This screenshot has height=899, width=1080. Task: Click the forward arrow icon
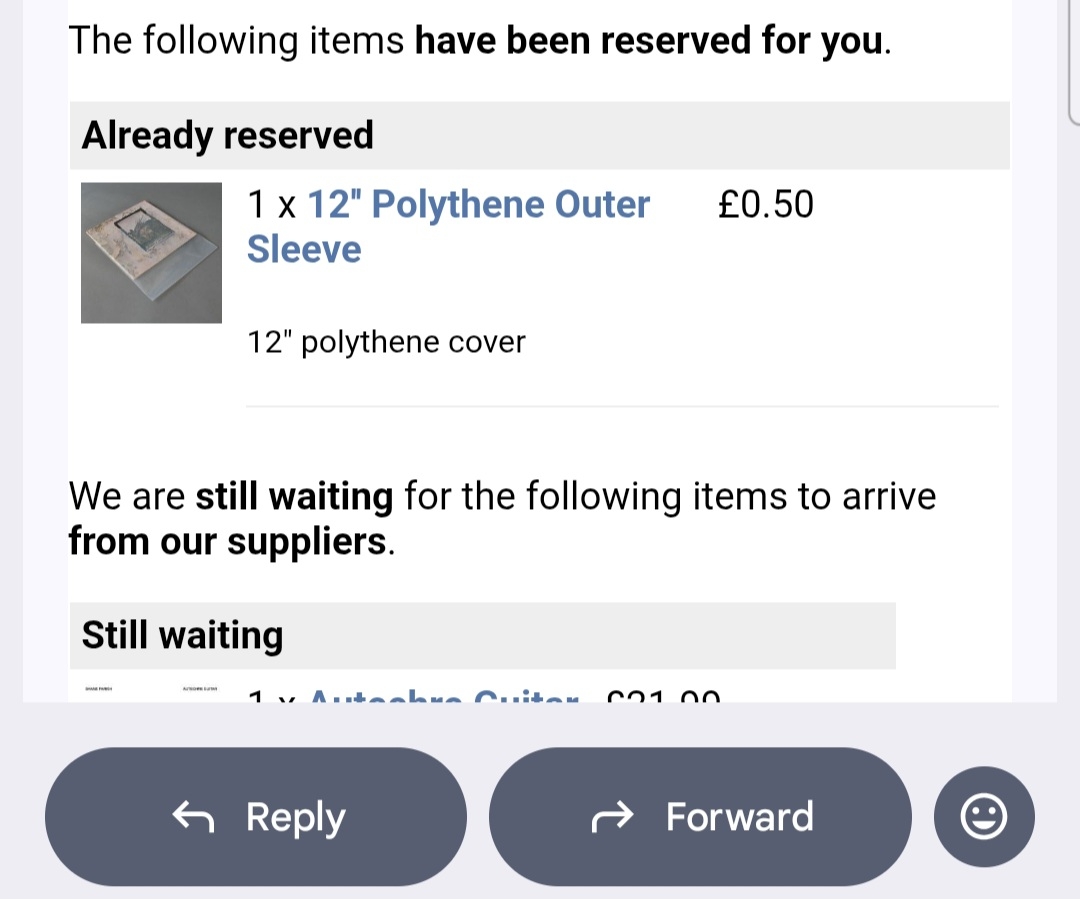coord(613,818)
